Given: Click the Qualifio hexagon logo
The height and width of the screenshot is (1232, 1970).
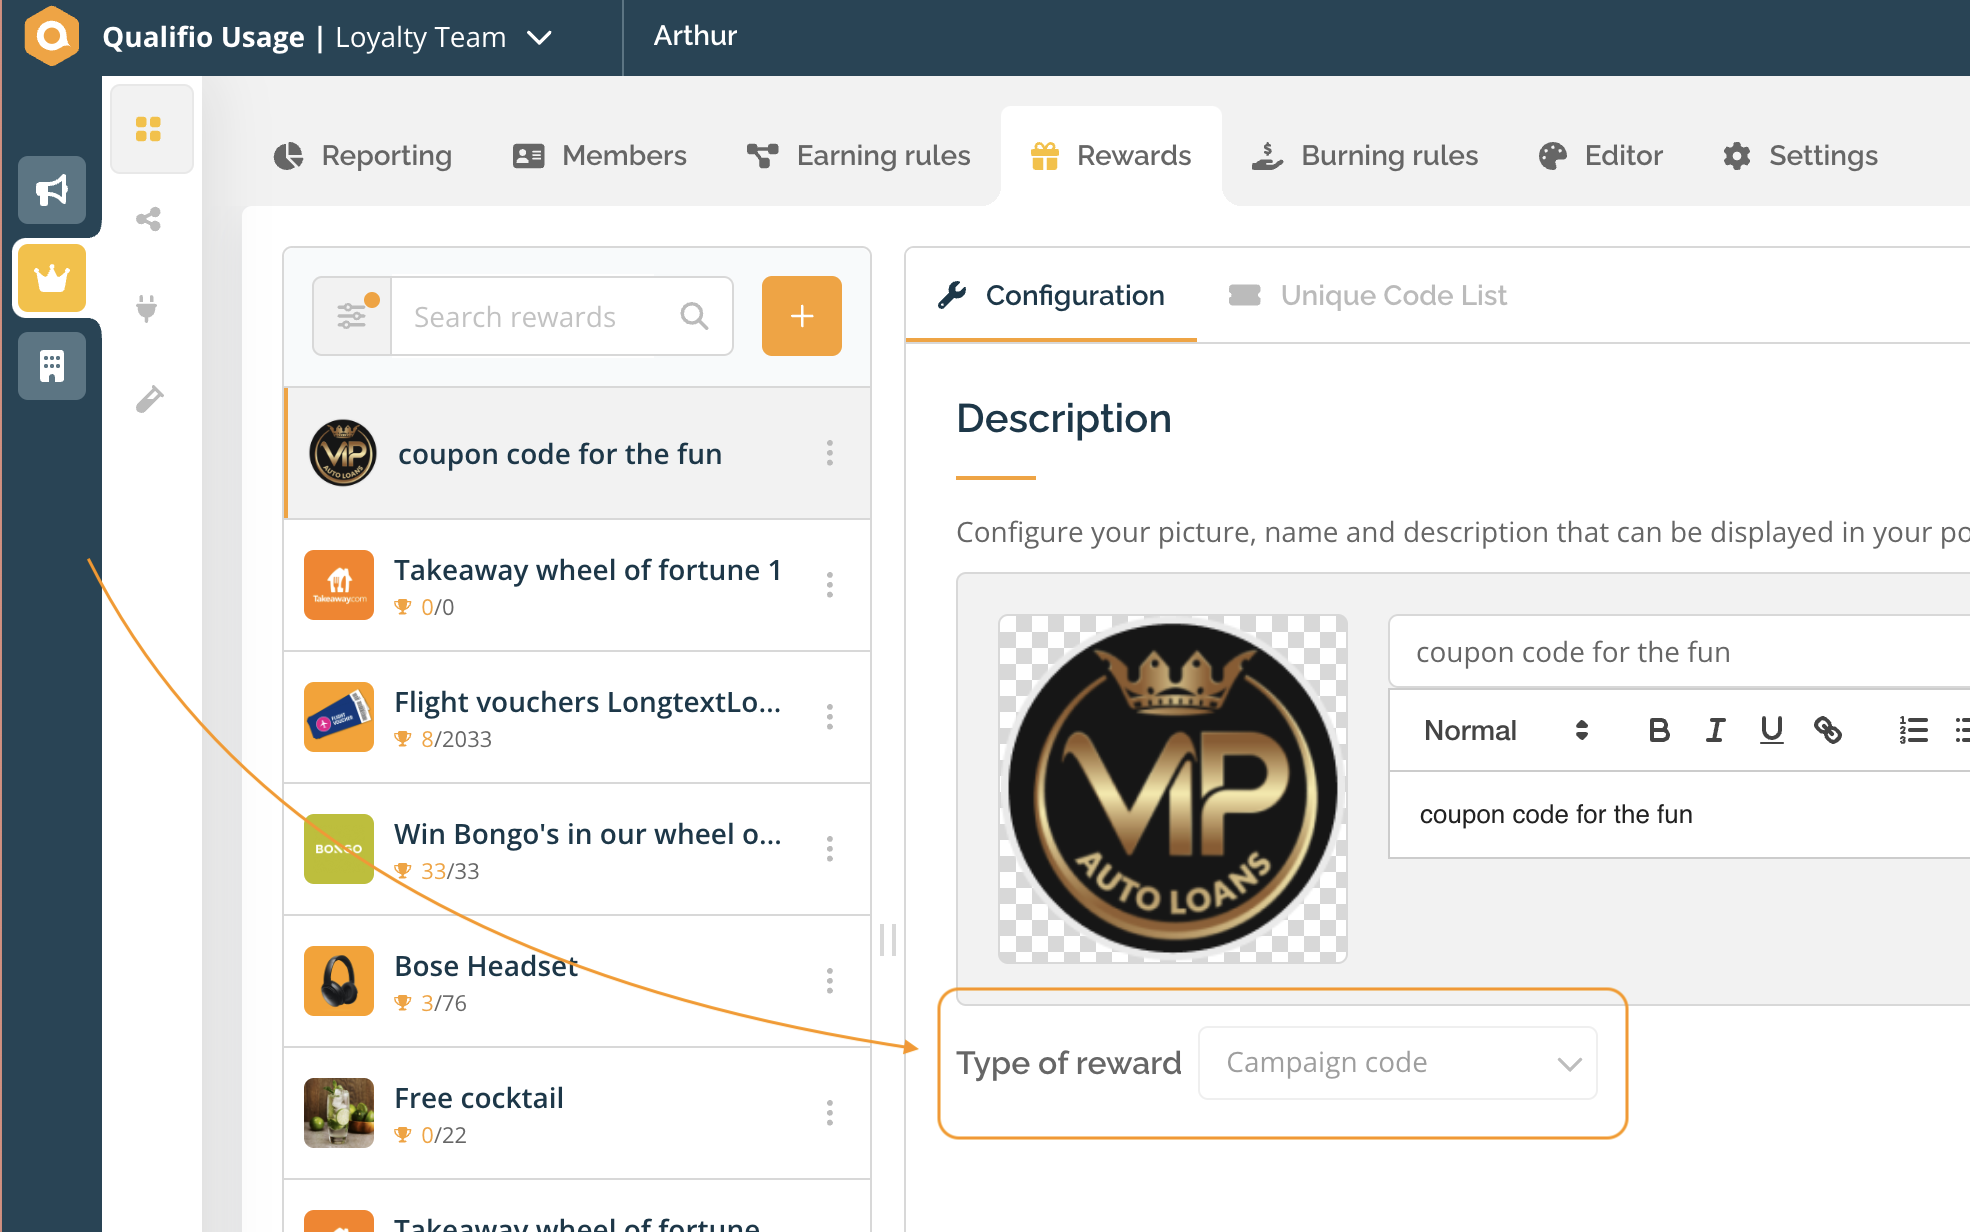Looking at the screenshot, I should (52, 36).
